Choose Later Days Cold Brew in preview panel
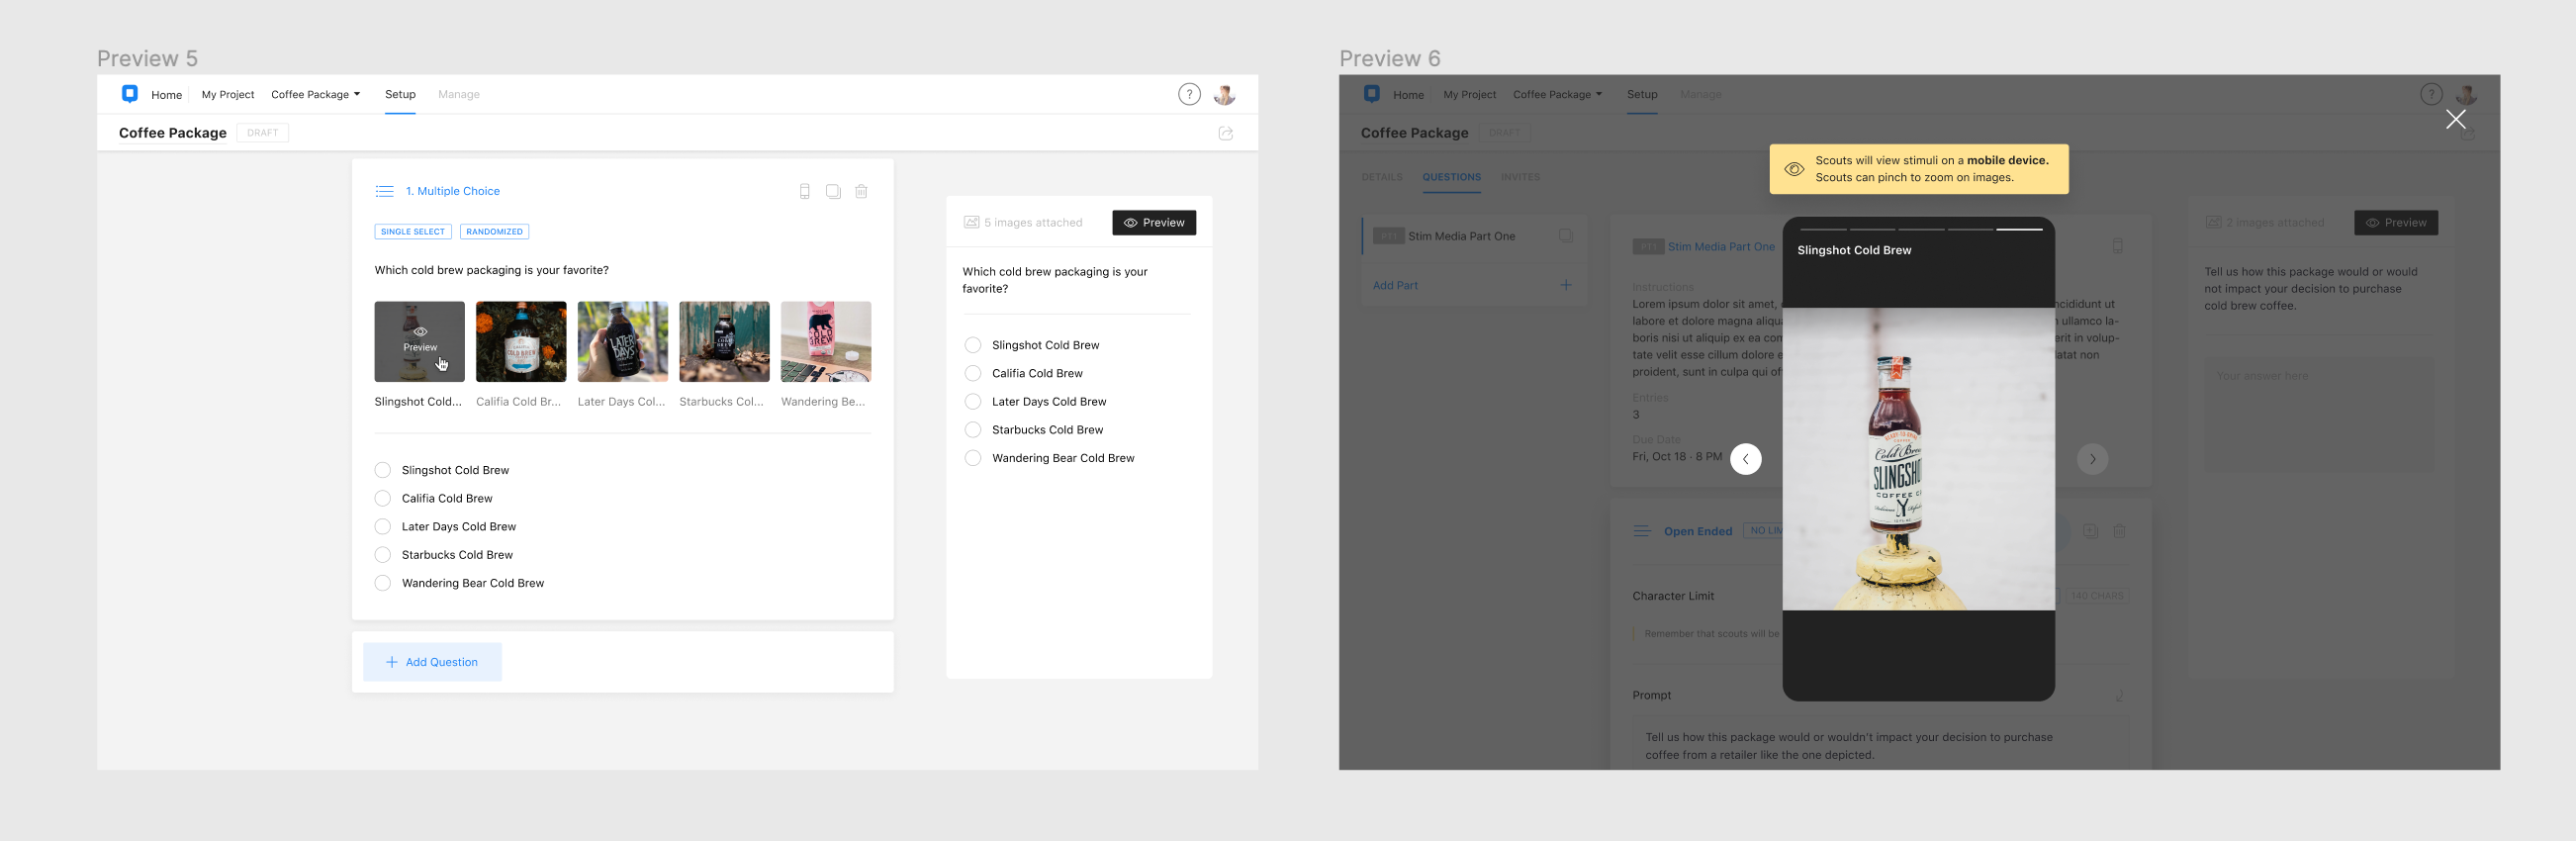 coord(973,401)
